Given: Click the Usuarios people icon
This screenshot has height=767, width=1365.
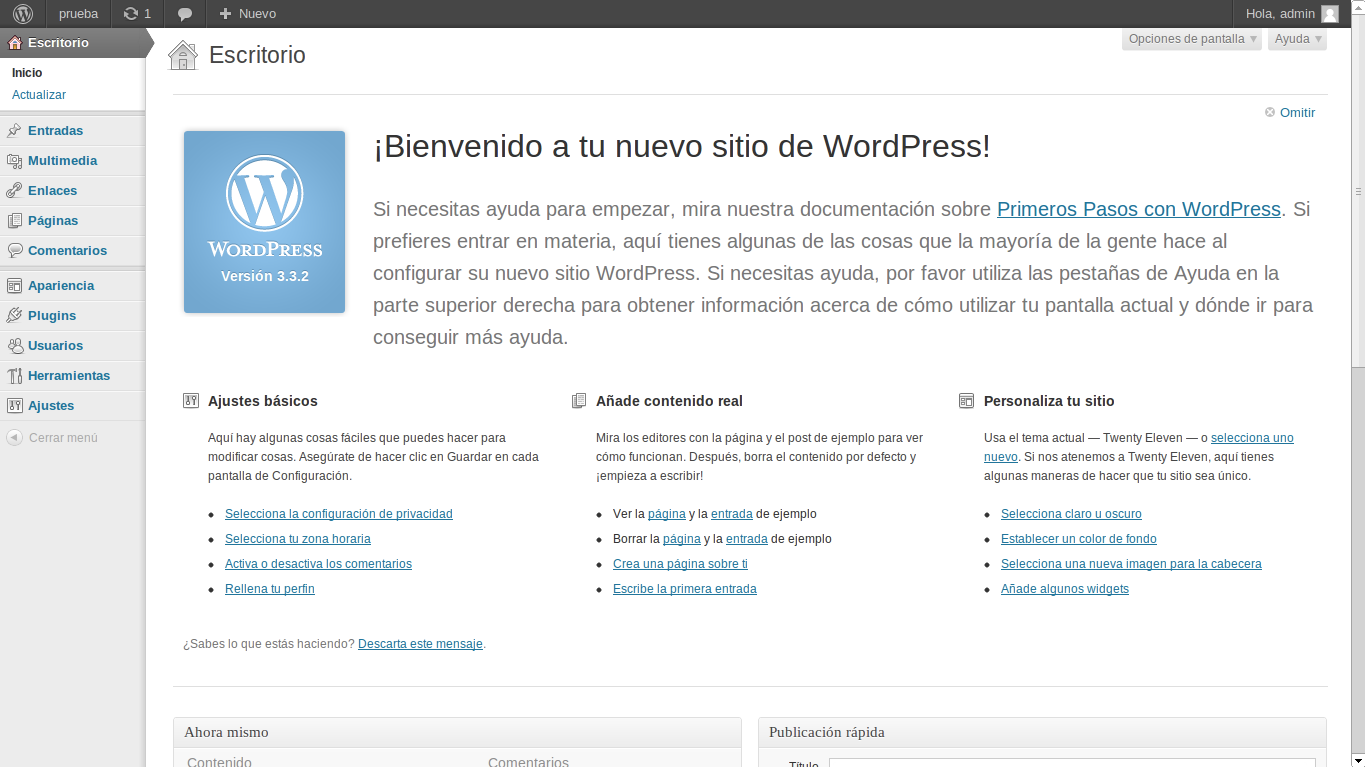Looking at the screenshot, I should (15, 346).
